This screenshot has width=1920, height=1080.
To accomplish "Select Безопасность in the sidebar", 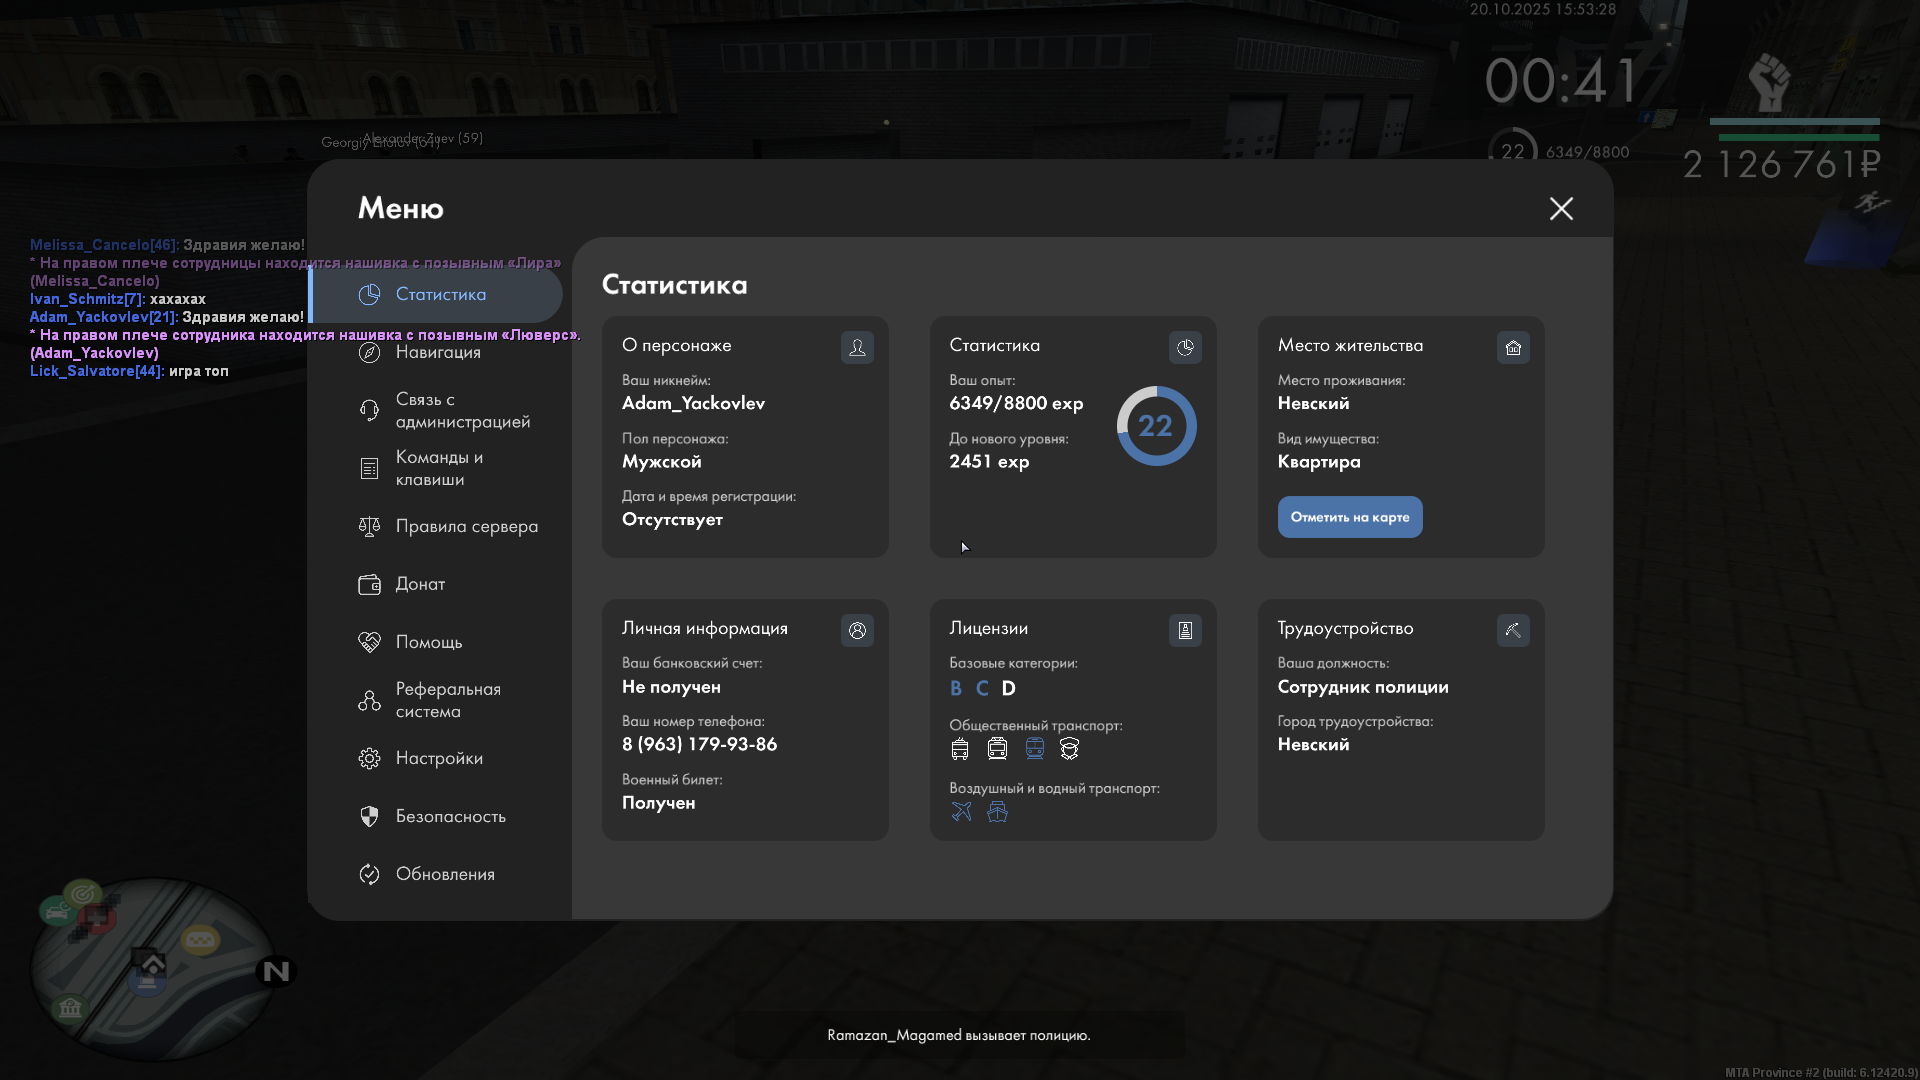I will pos(450,816).
